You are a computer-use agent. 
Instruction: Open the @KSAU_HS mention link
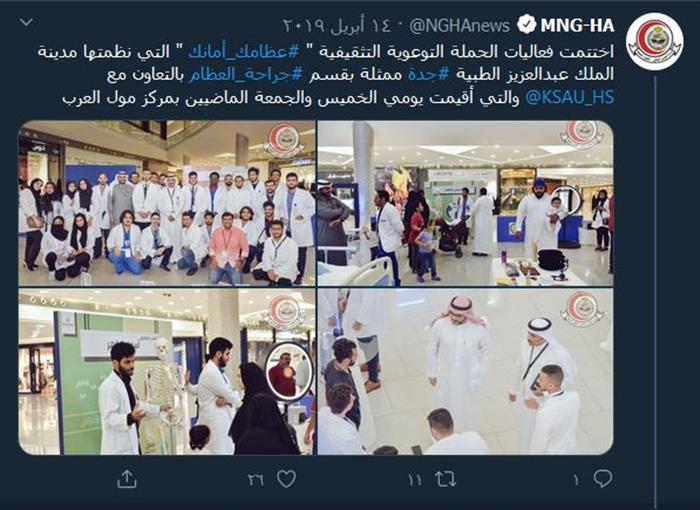pyautogui.click(x=569, y=98)
